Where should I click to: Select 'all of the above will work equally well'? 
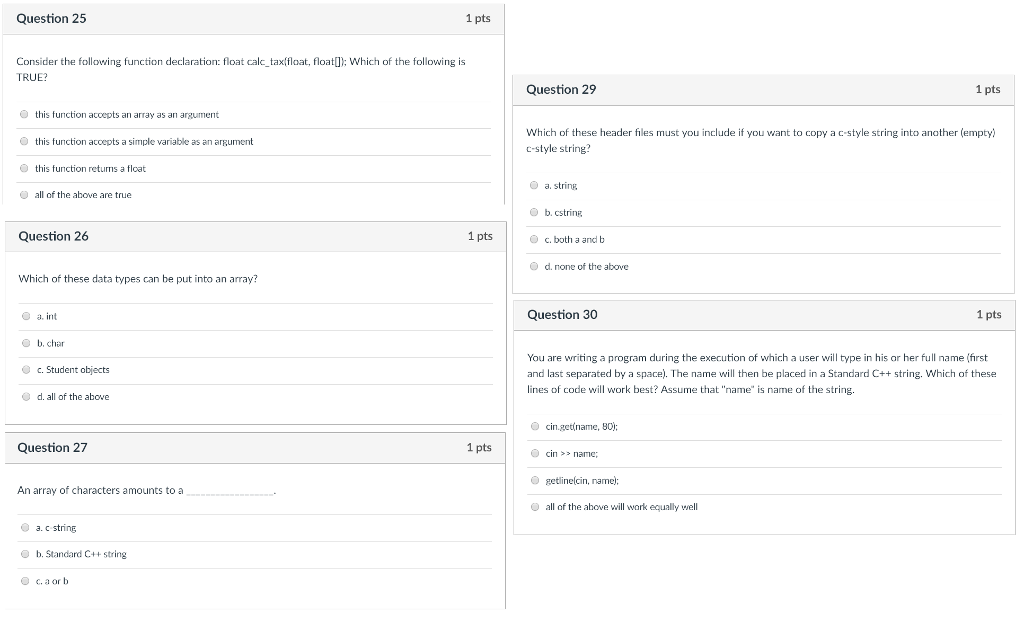coord(536,507)
